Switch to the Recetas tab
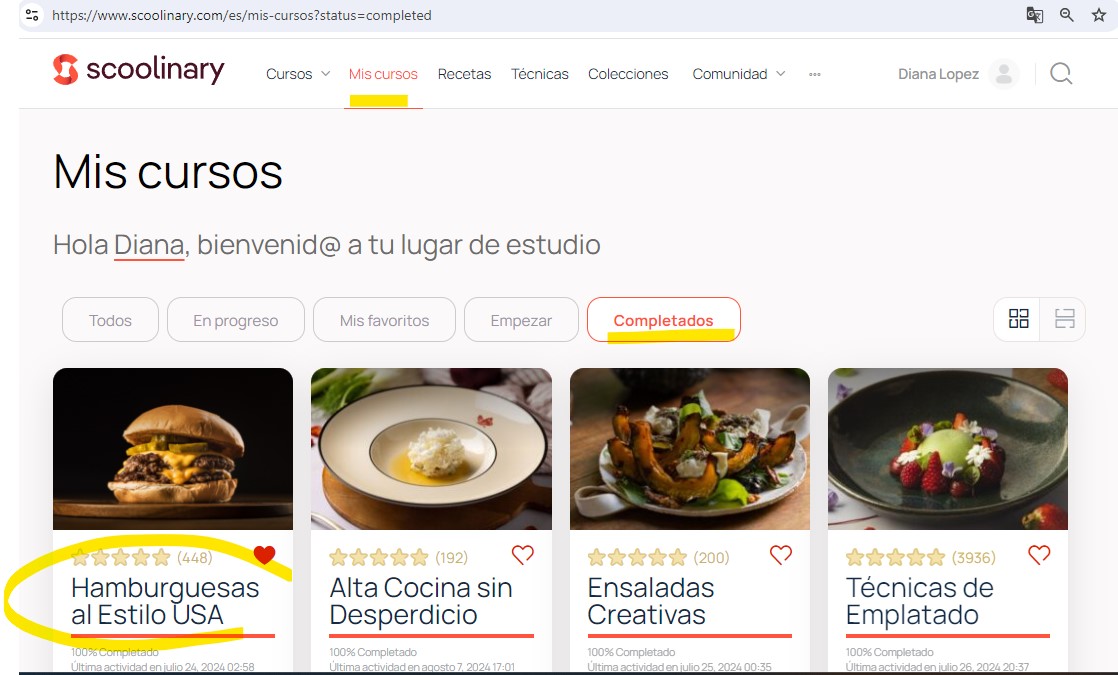Image resolution: width=1118 pixels, height=675 pixels. (464, 73)
